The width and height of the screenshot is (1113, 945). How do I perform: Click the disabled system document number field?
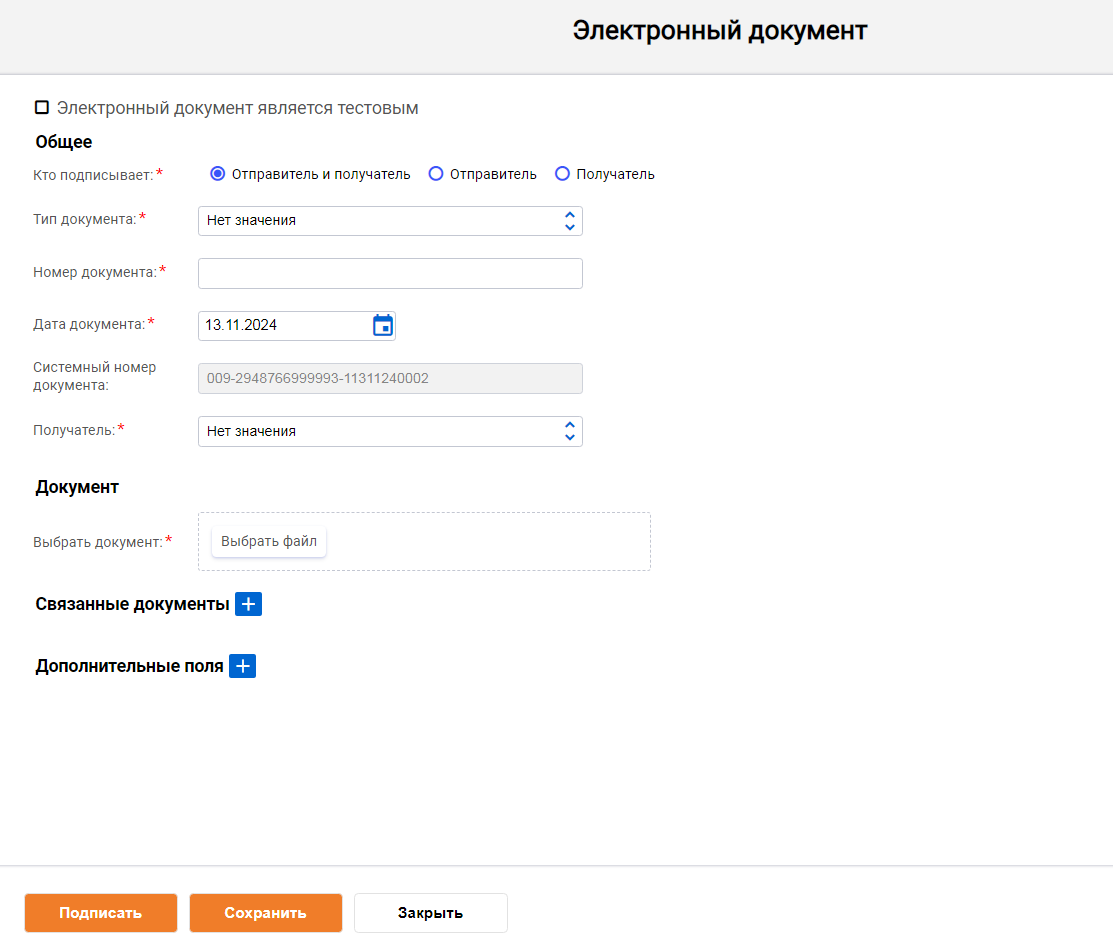coord(390,378)
